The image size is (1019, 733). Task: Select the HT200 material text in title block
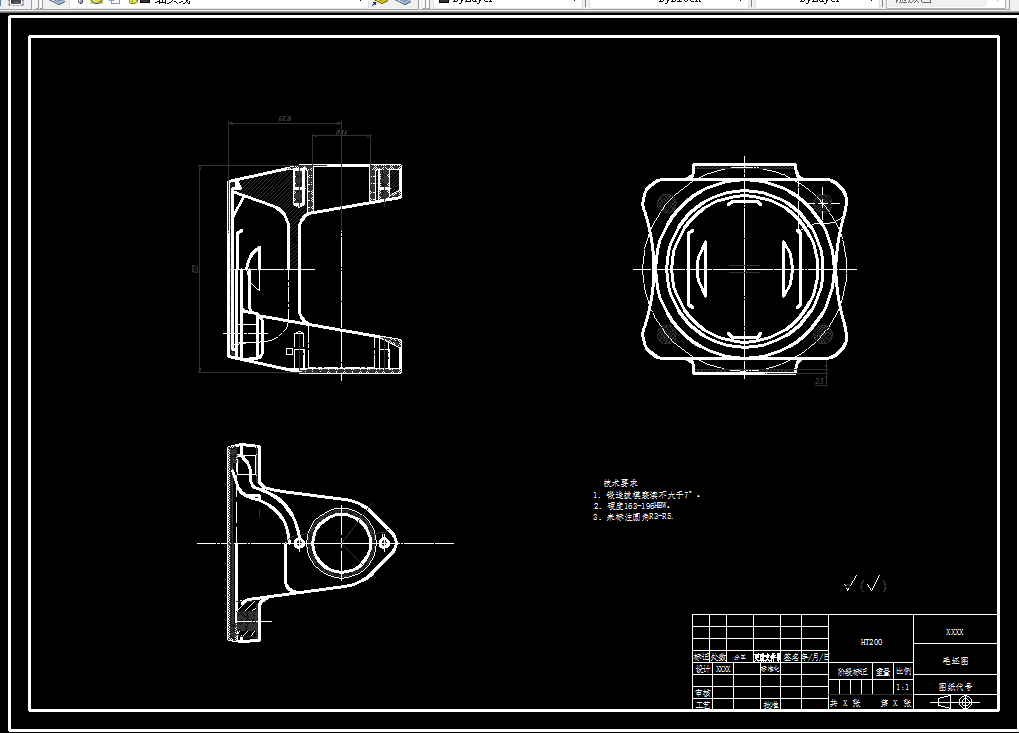coord(871,642)
